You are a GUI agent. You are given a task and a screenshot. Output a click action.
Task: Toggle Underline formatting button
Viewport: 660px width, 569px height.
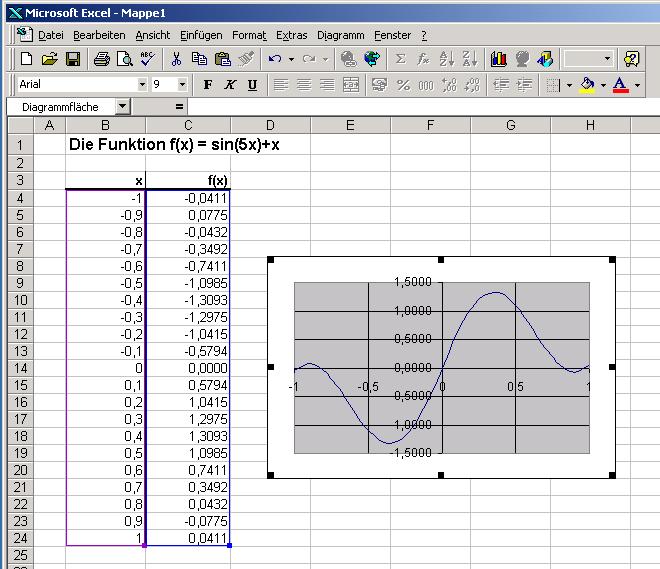tap(252, 85)
